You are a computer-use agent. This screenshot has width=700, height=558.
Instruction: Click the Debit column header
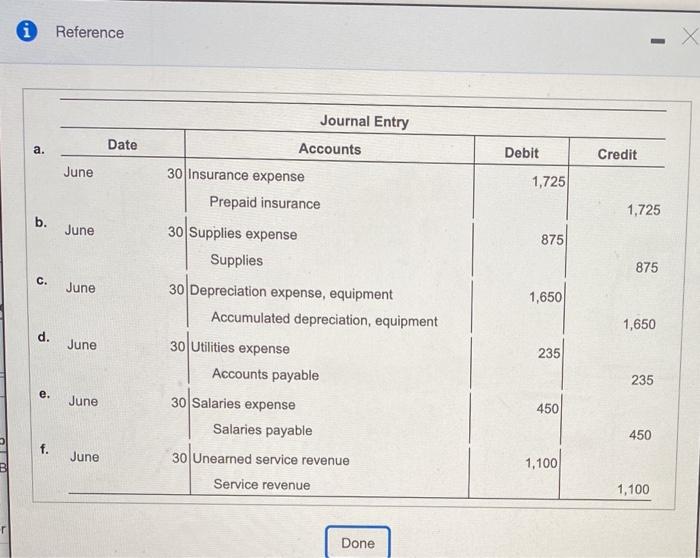521,153
